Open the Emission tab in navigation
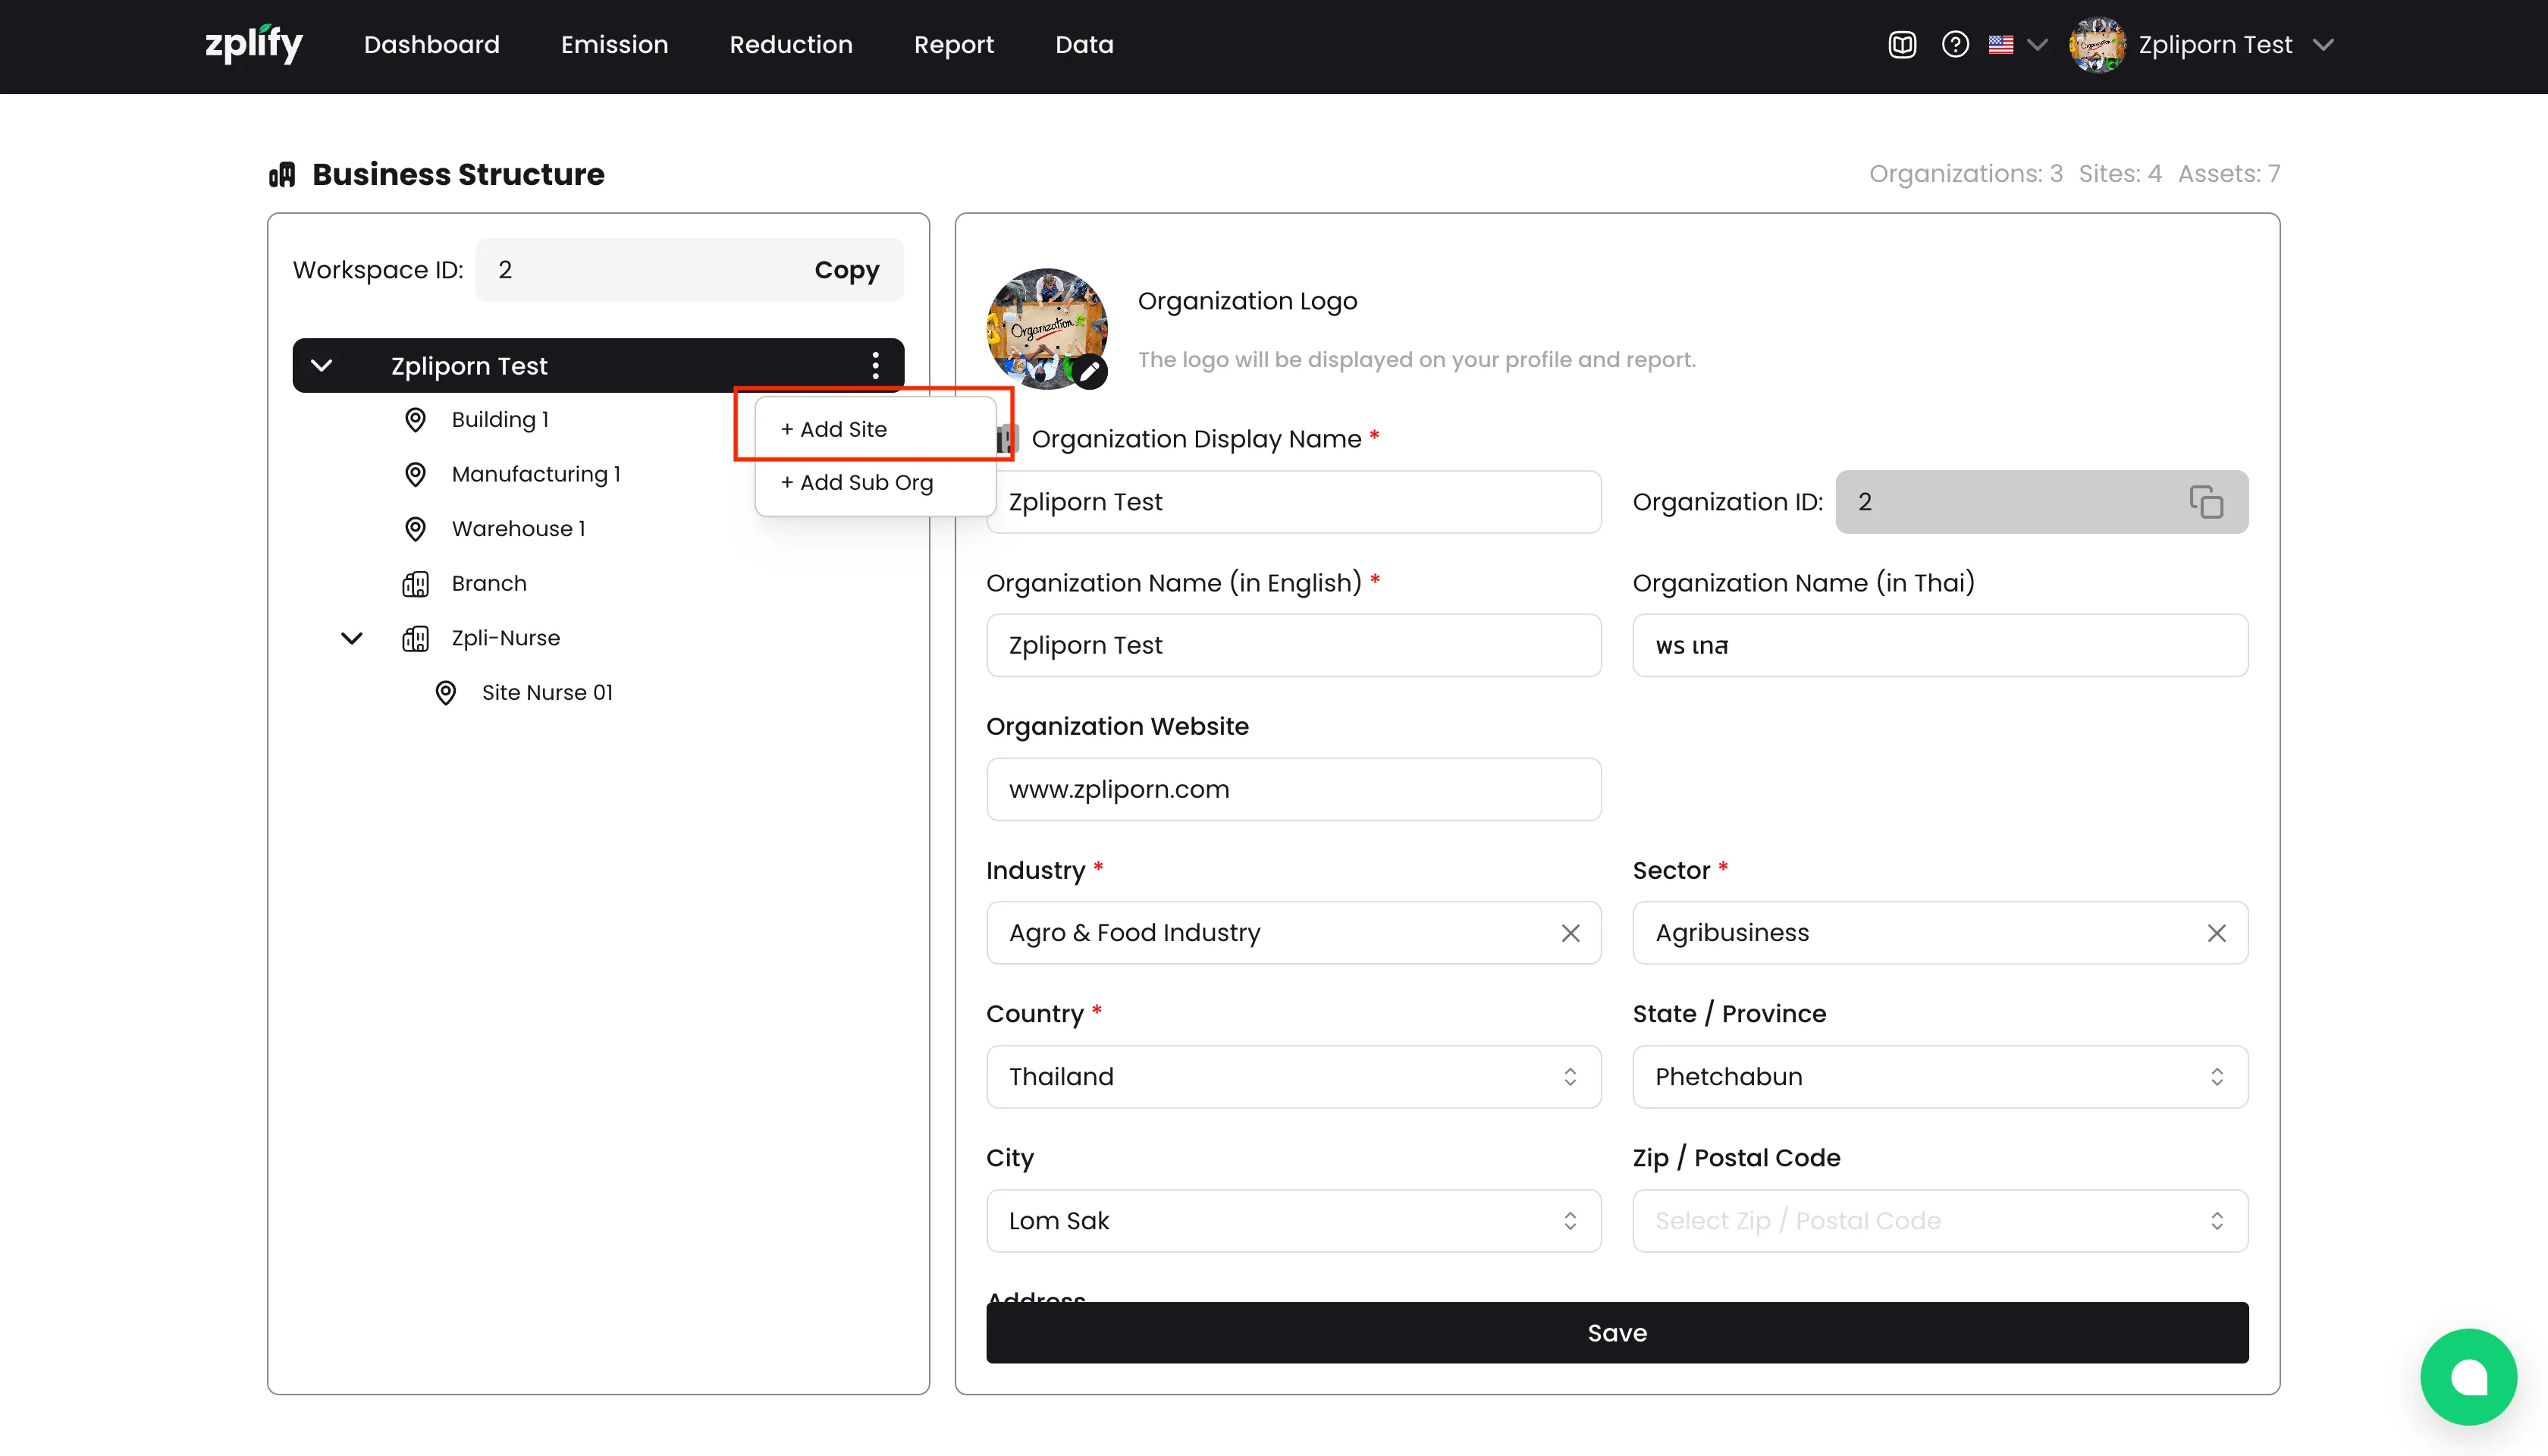The height and width of the screenshot is (1456, 2548). point(614,45)
